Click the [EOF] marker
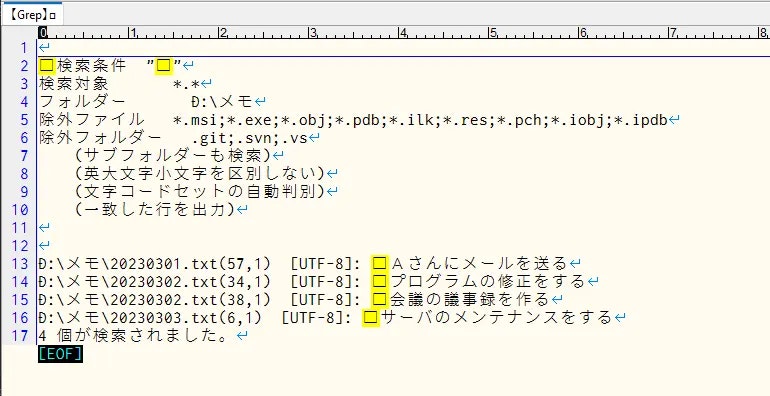770x396 pixels. click(x=60, y=354)
